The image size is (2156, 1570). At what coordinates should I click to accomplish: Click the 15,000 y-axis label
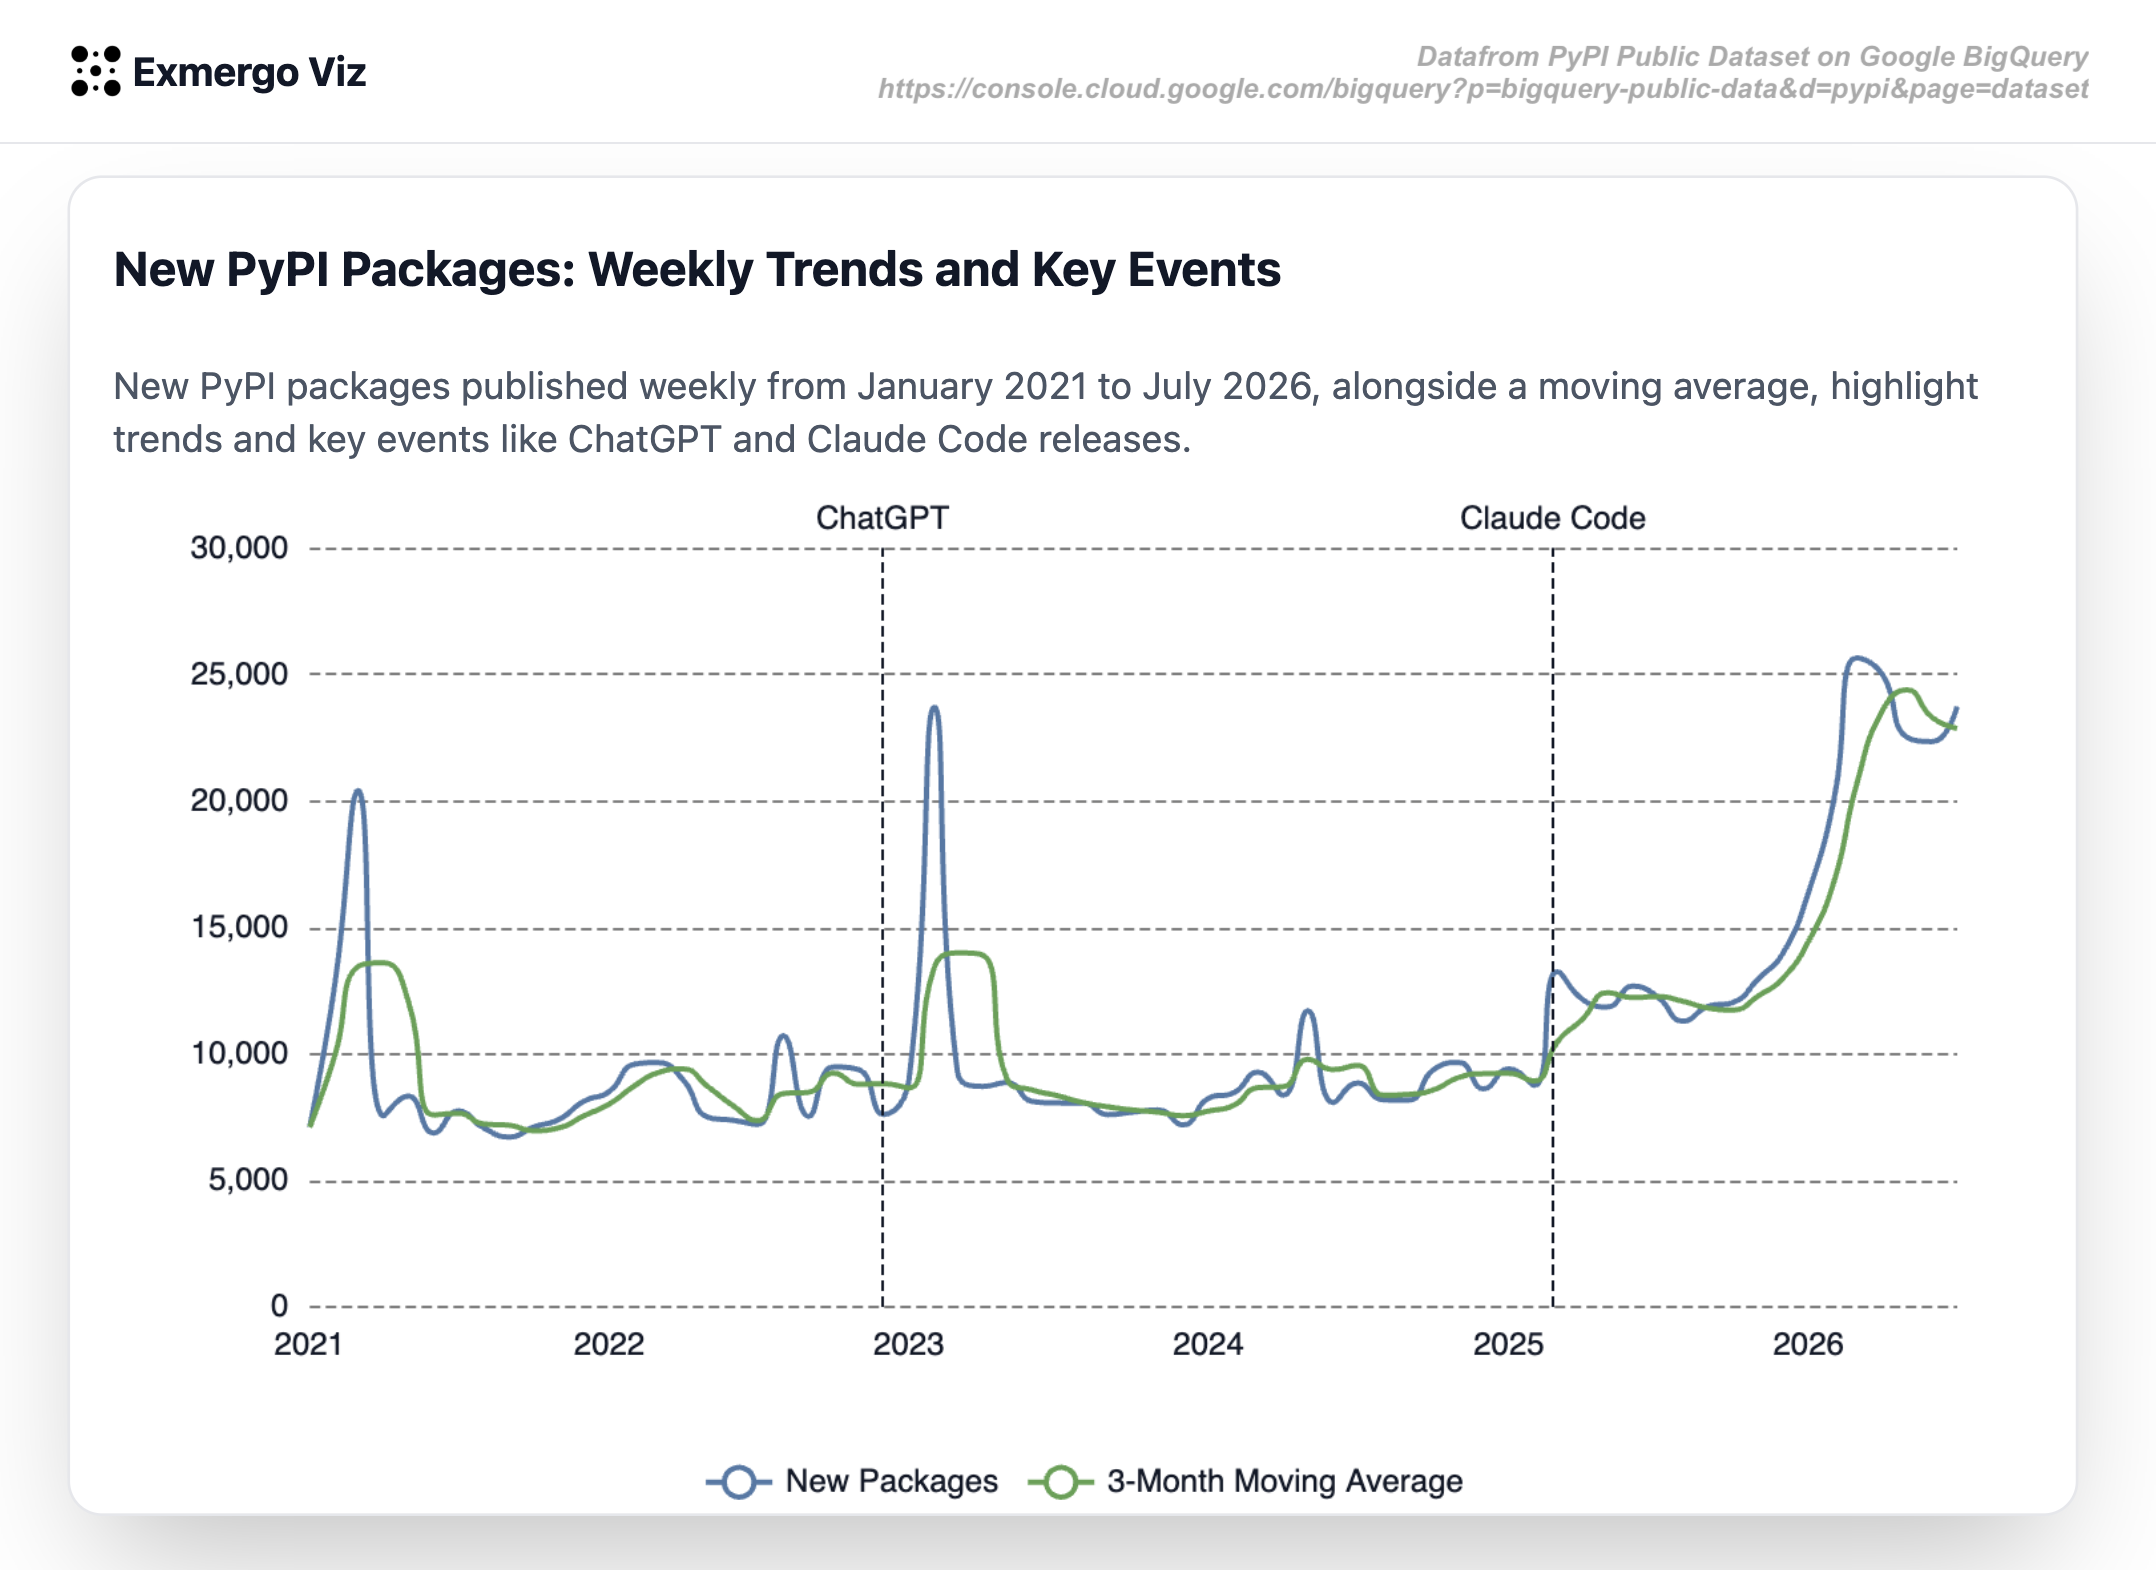pos(239,927)
